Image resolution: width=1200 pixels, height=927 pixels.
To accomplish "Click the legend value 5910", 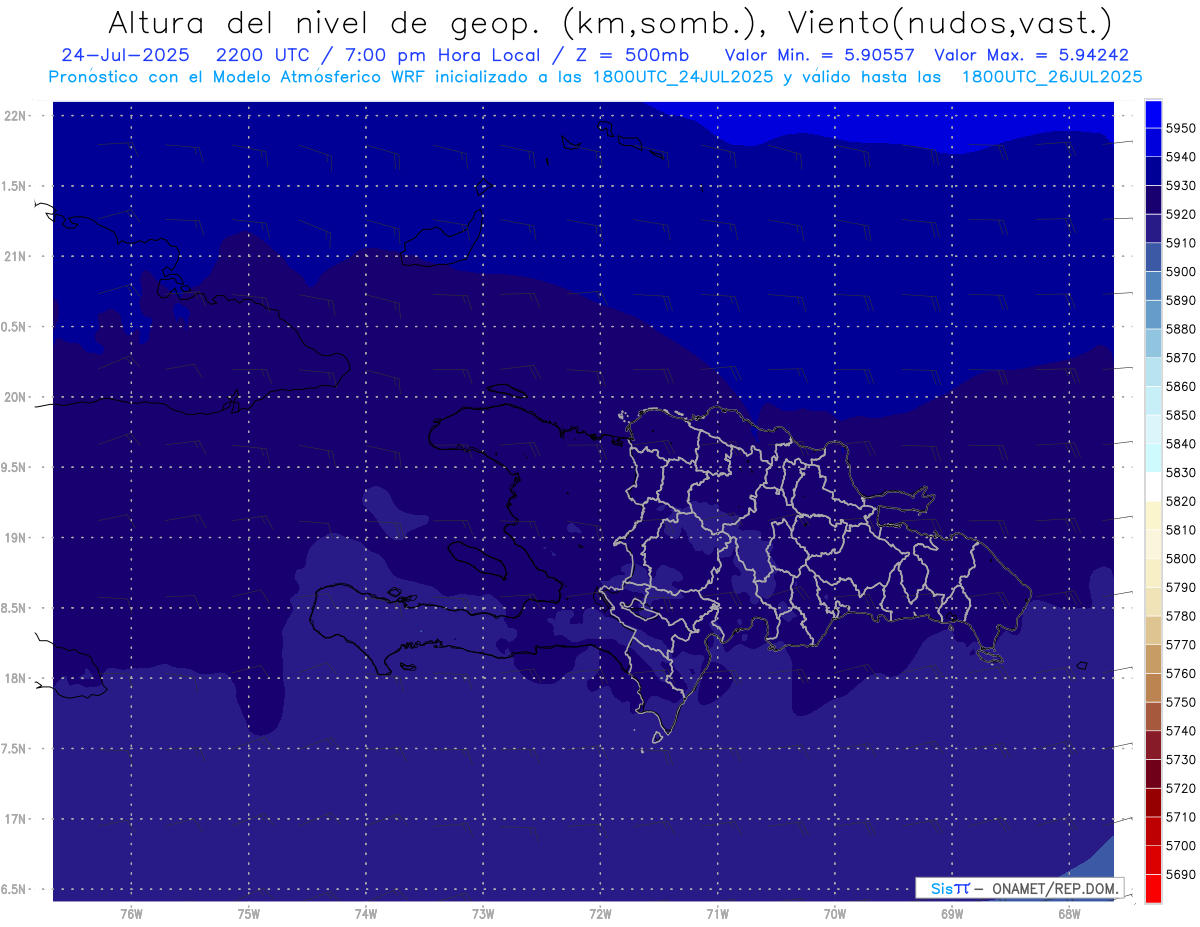I will 1181,243.
